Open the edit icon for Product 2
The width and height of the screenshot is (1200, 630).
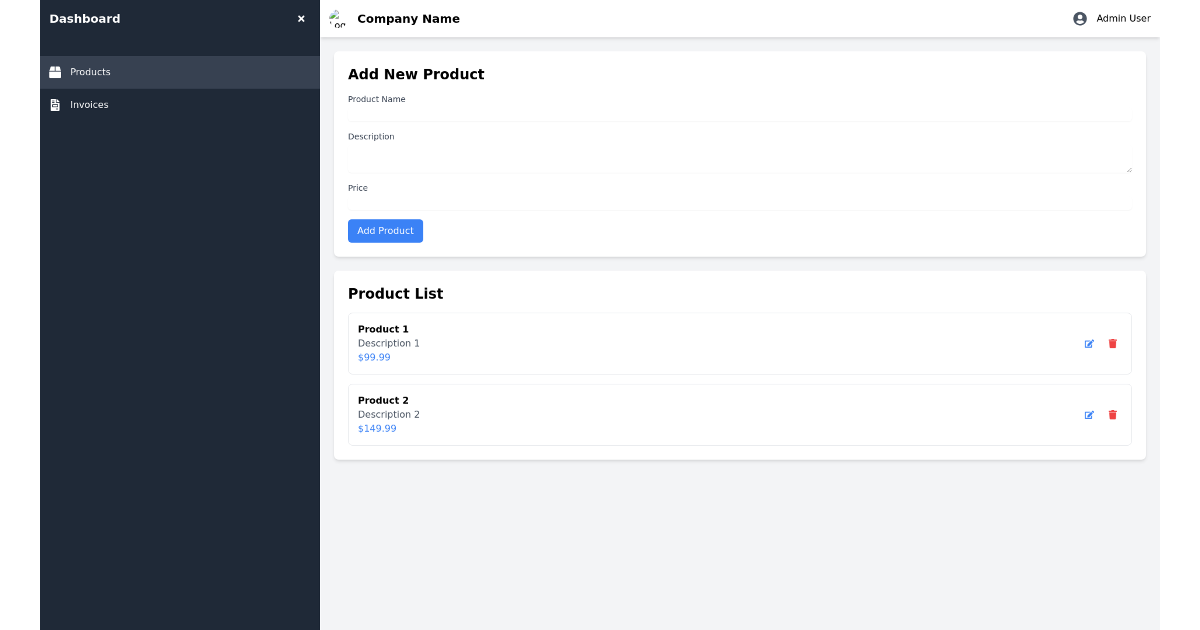[x=1089, y=415]
